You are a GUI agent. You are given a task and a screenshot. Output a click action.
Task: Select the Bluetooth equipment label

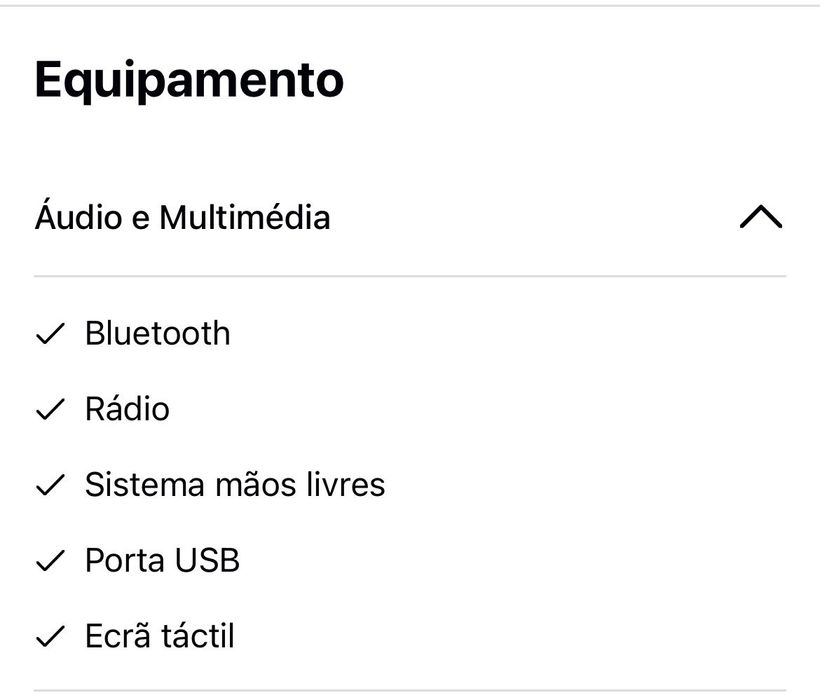coord(157,334)
